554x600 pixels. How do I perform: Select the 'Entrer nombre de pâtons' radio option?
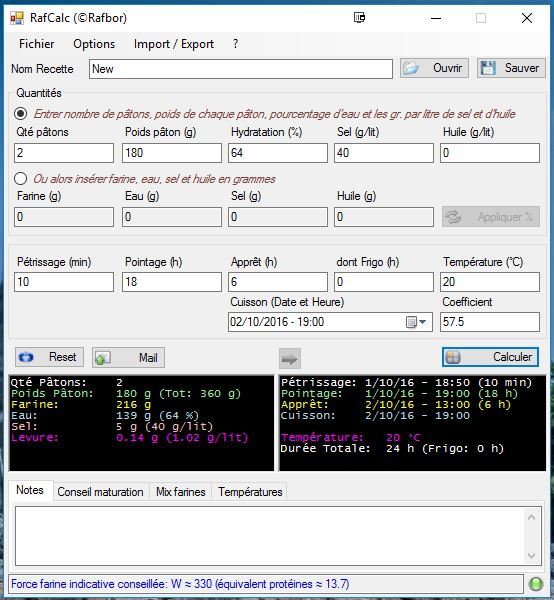(20, 114)
